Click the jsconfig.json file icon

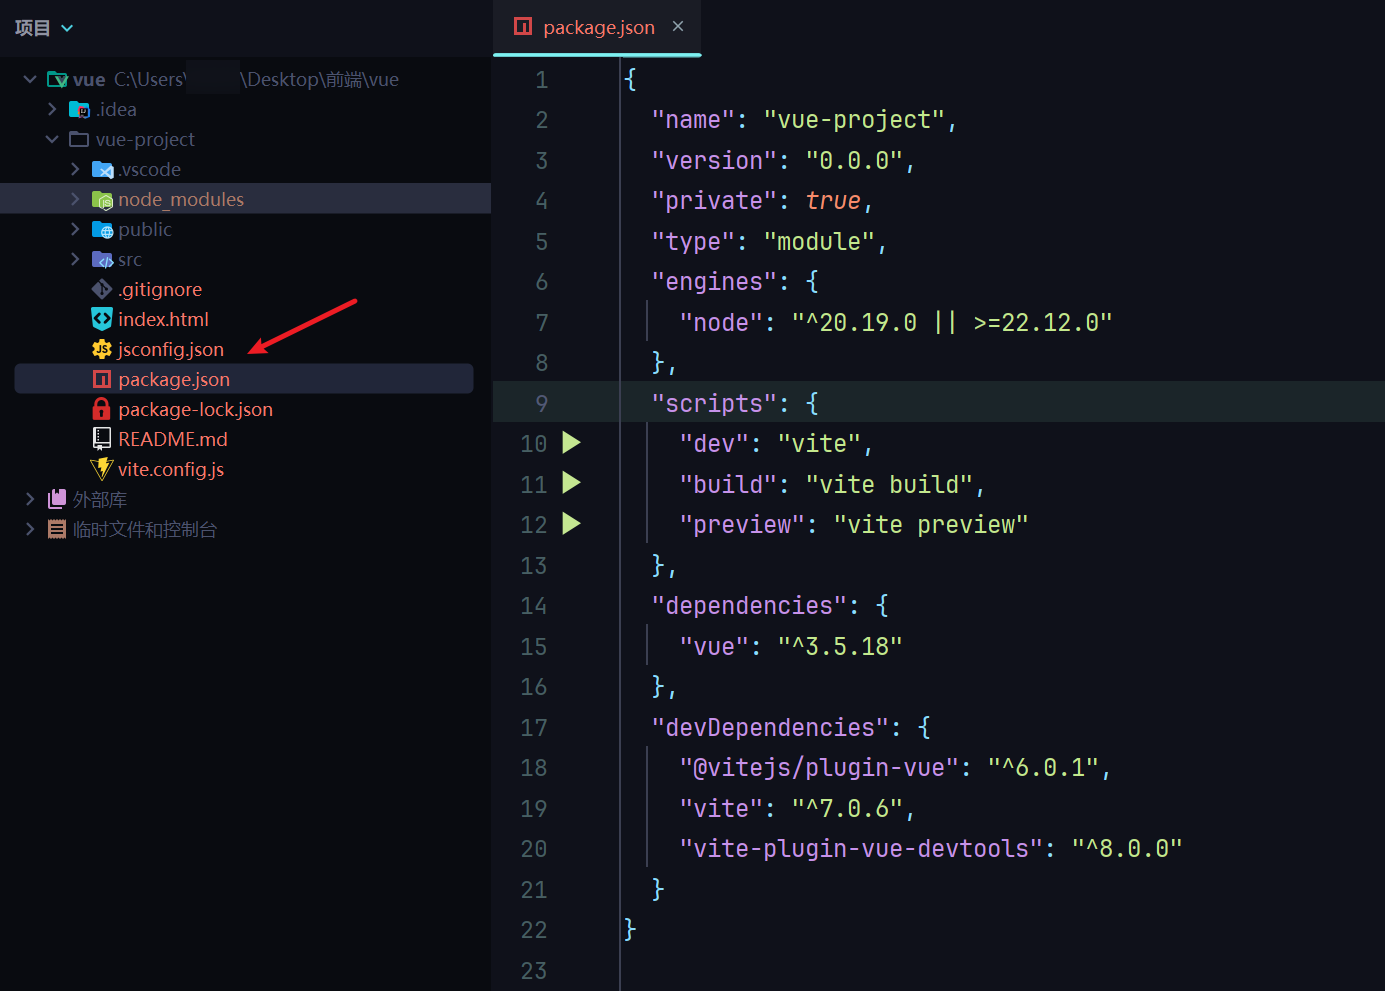coord(102,349)
